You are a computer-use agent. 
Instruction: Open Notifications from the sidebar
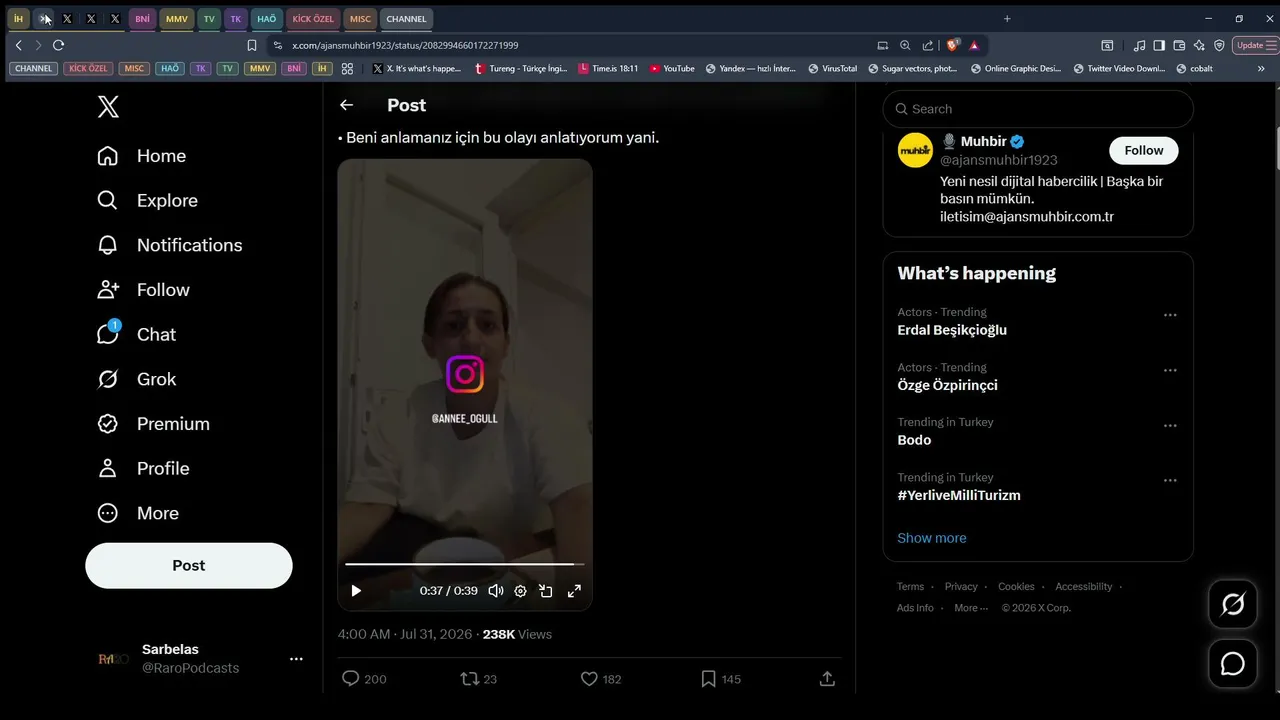(x=169, y=245)
